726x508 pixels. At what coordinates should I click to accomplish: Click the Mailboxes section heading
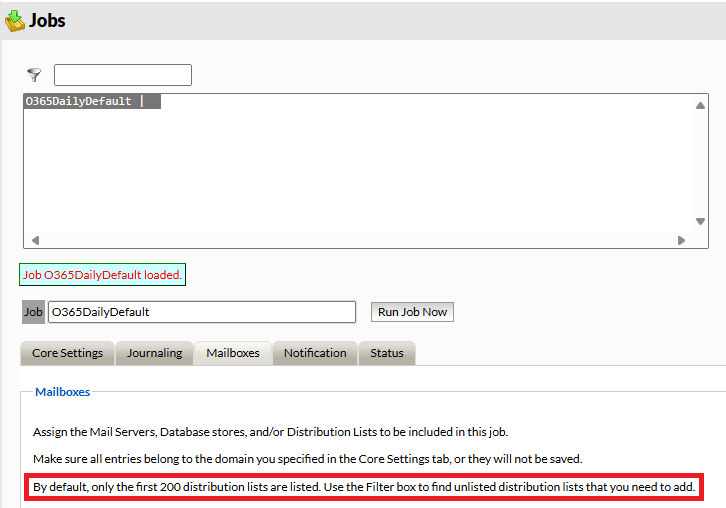pyautogui.click(x=63, y=392)
